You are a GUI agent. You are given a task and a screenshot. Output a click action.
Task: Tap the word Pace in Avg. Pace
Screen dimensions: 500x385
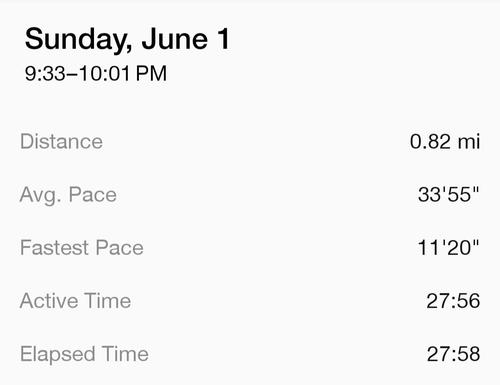pyautogui.click(x=93, y=194)
